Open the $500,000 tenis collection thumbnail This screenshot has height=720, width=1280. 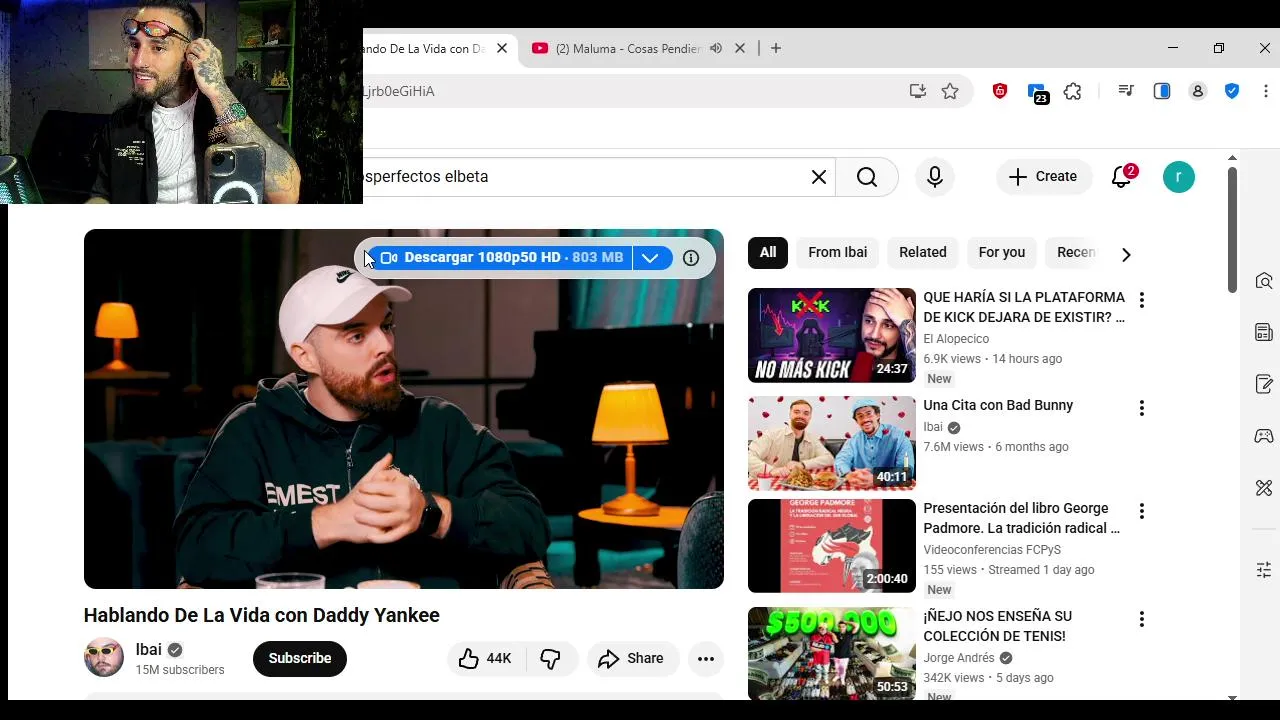[x=832, y=653]
